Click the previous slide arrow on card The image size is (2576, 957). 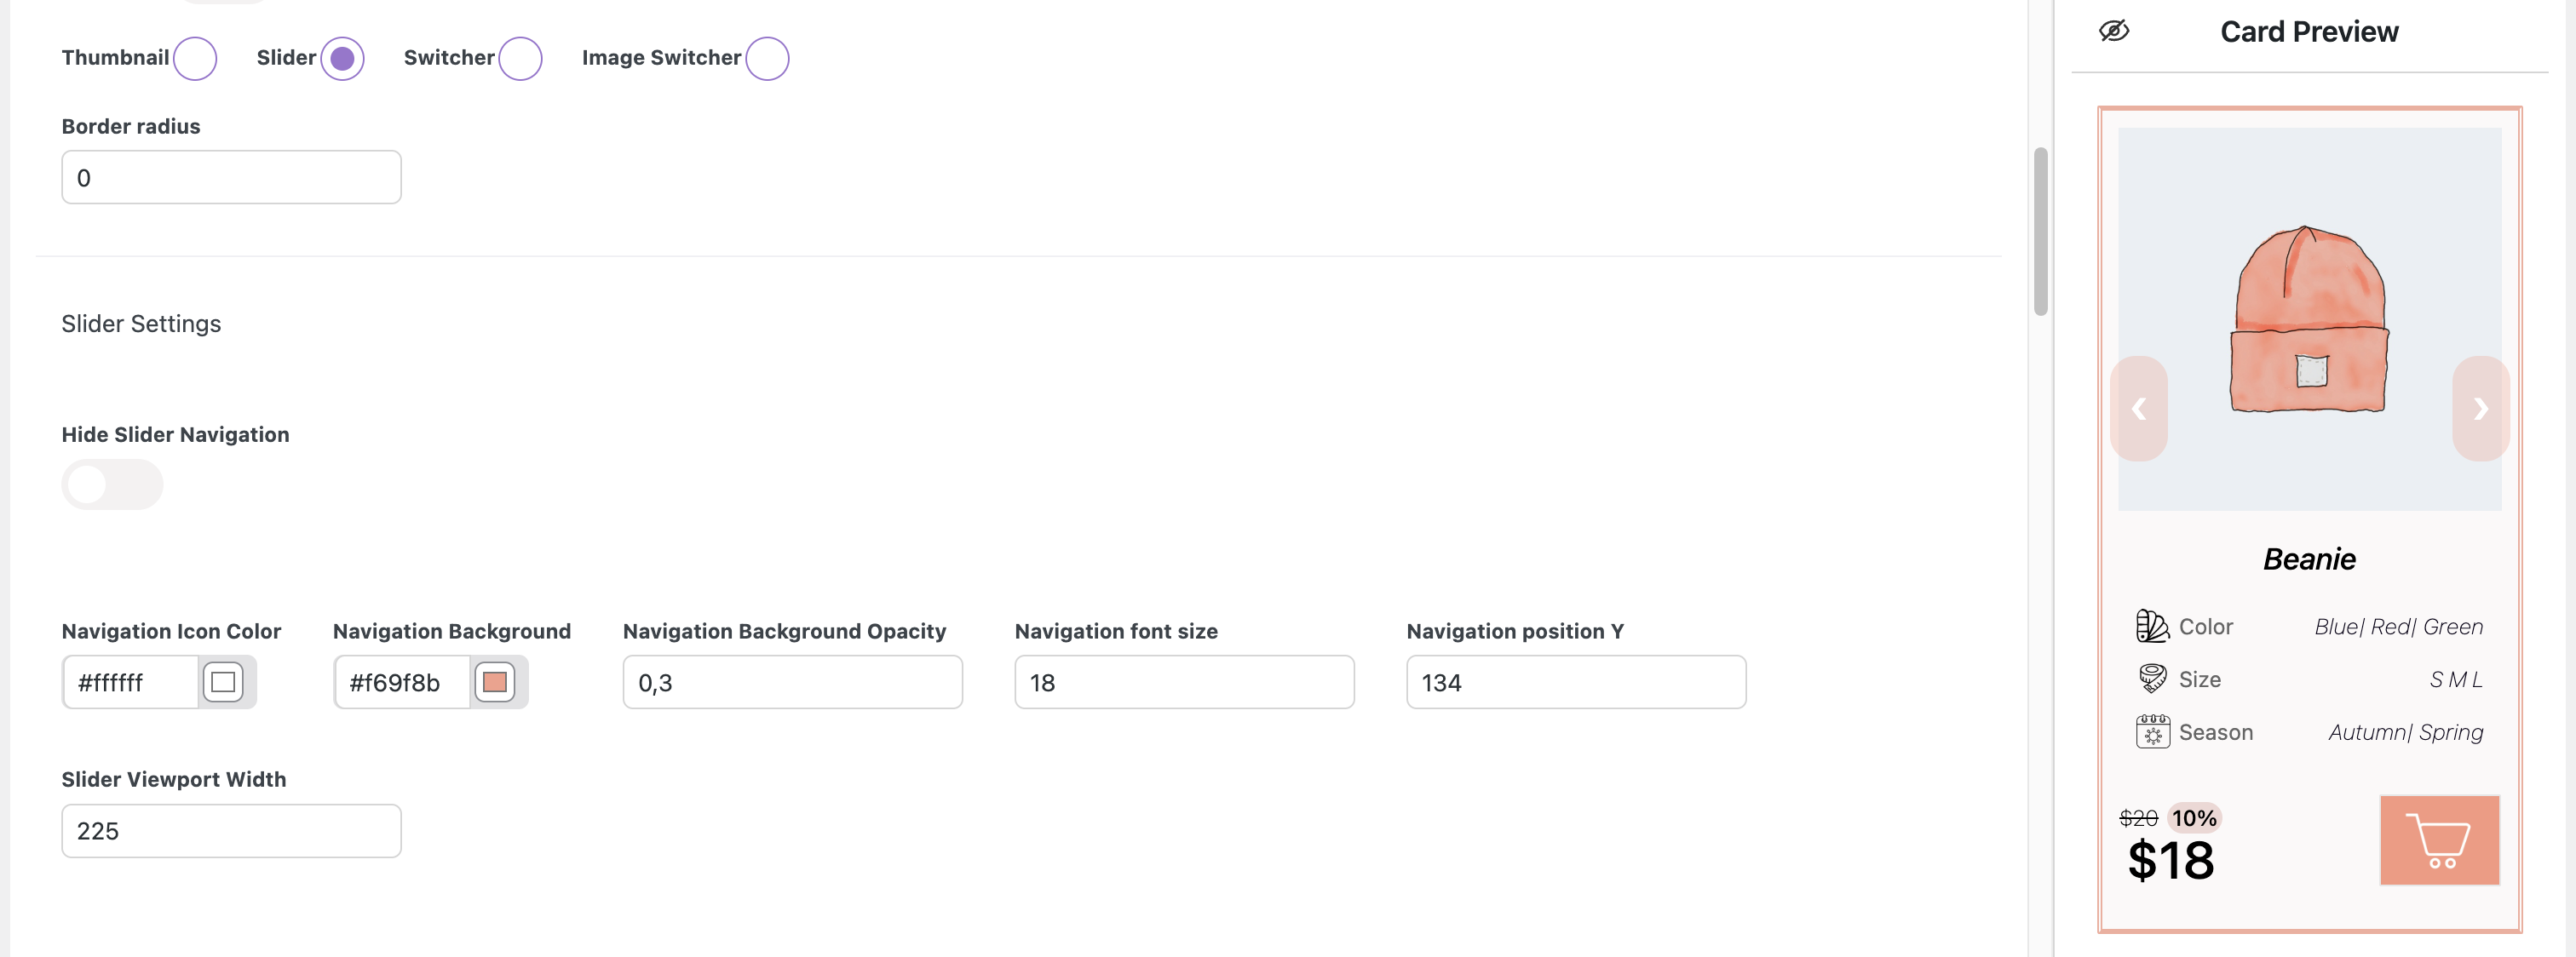(2139, 408)
